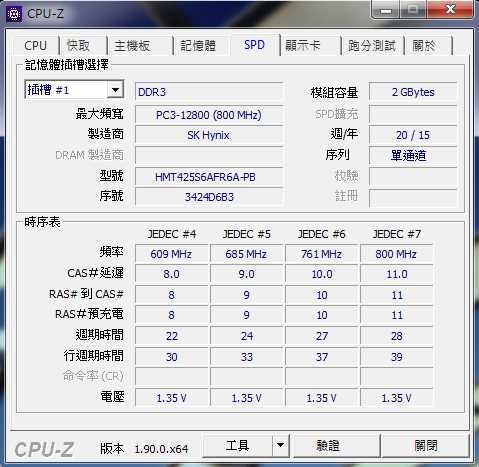This screenshot has width=479, height=467.
Task: Click the JEDEC #4 column header
Action: click(172, 234)
